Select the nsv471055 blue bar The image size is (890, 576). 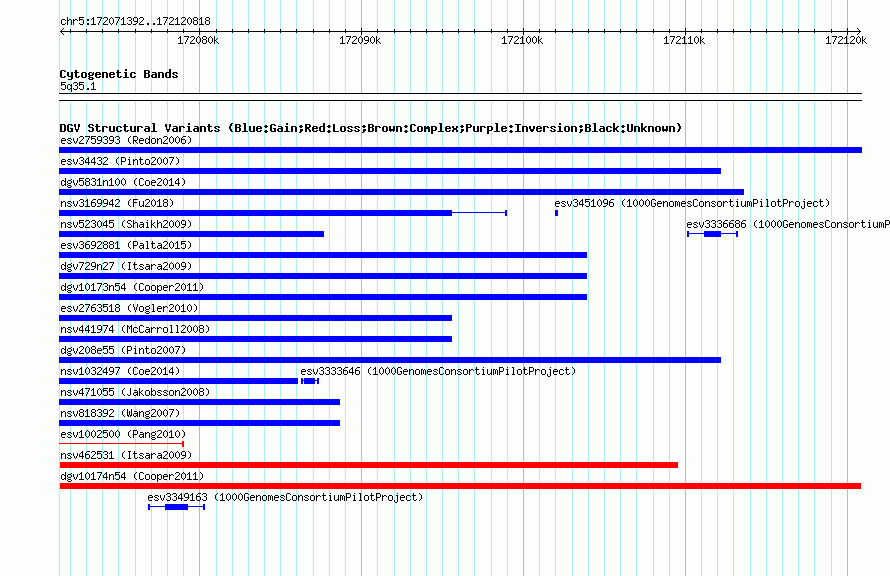click(199, 402)
